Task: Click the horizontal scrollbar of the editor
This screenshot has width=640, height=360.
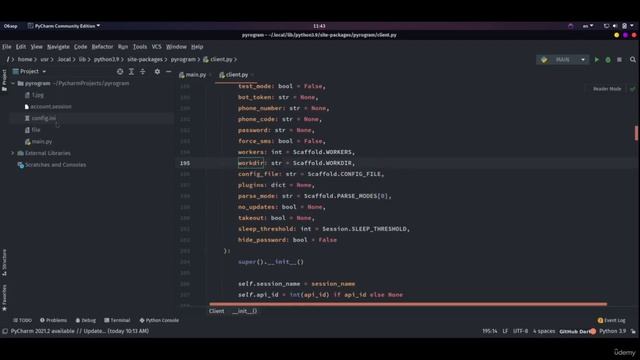Action: tap(408, 304)
